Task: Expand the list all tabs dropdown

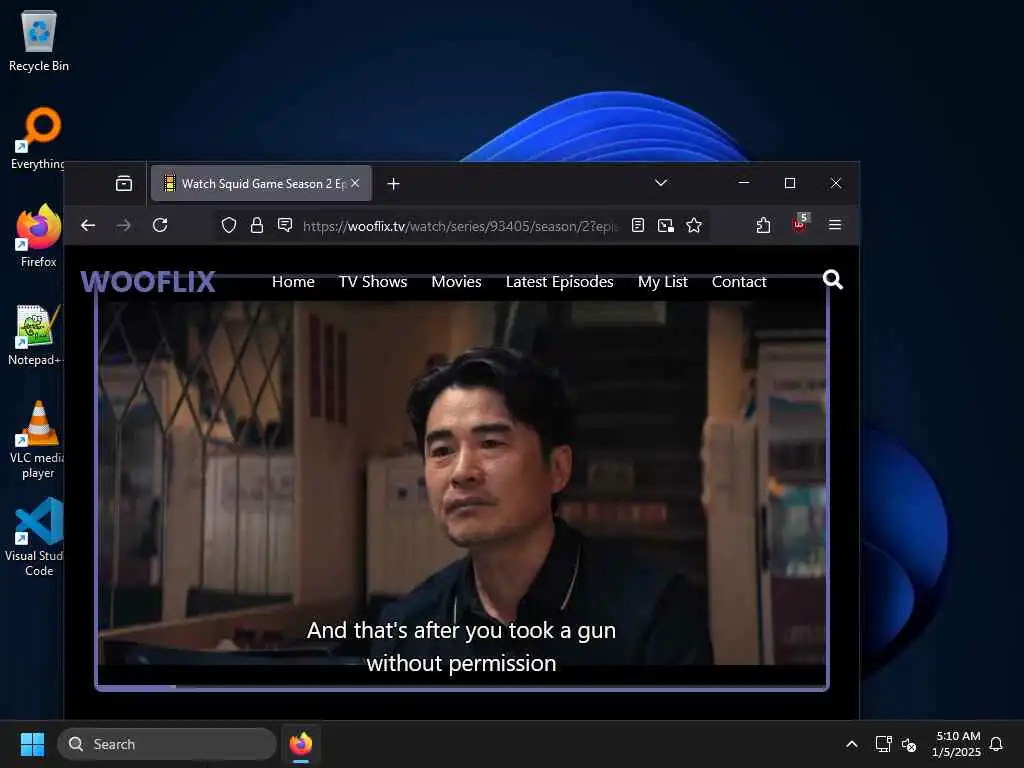Action: 661,183
